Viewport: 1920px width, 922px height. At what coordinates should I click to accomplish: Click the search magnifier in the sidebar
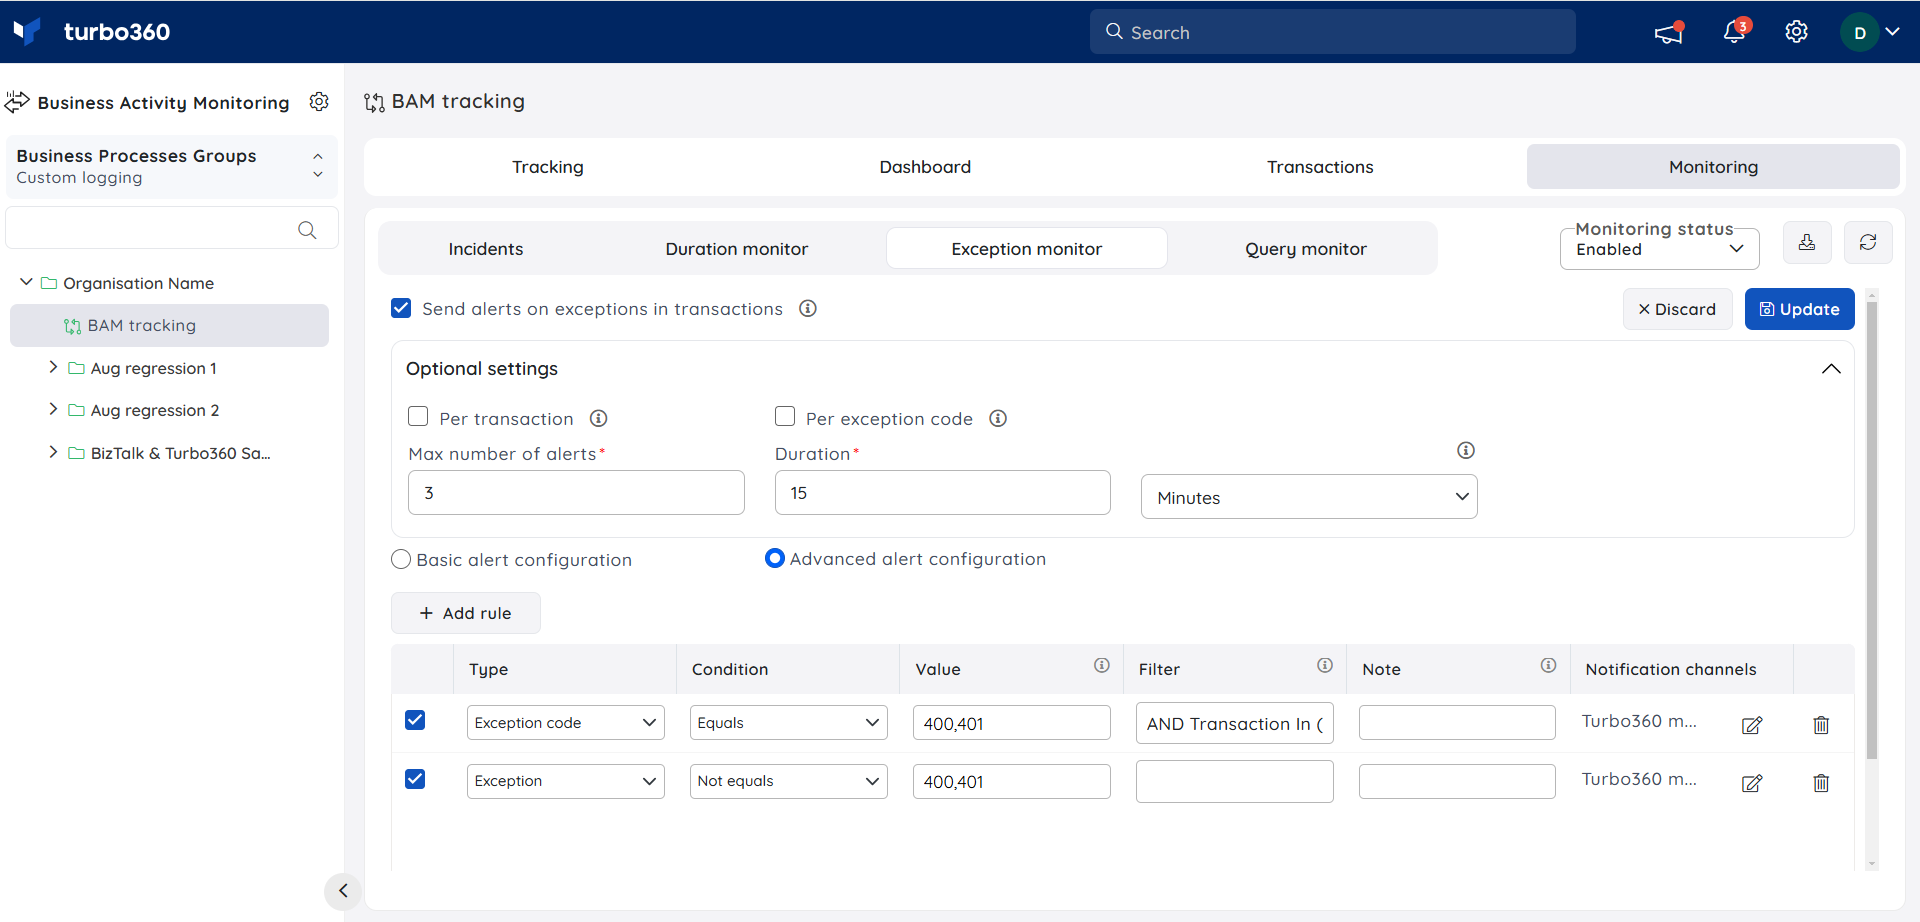tap(307, 230)
